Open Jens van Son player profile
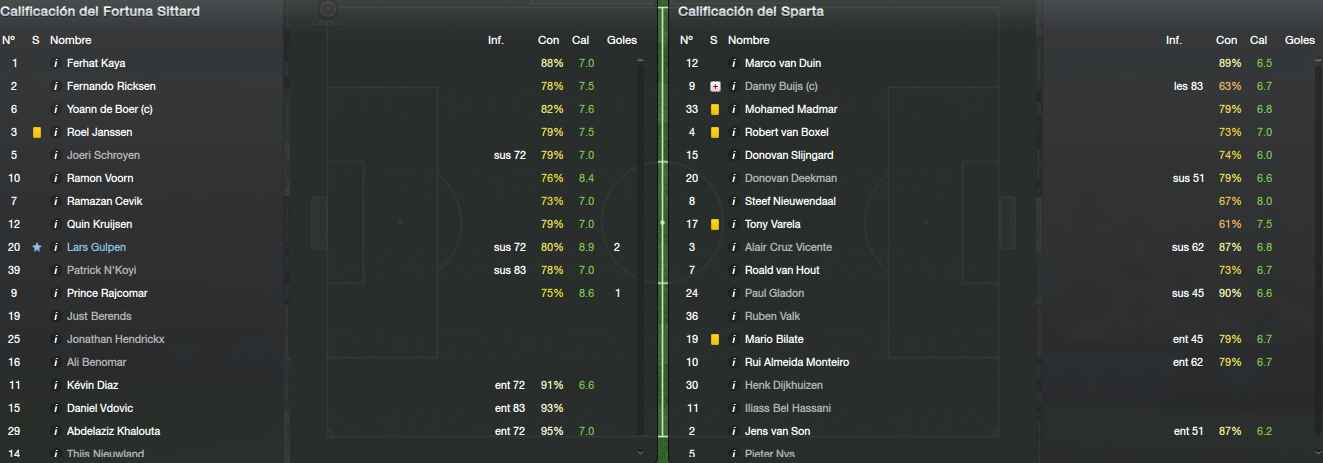This screenshot has height=463, width=1323. click(778, 431)
